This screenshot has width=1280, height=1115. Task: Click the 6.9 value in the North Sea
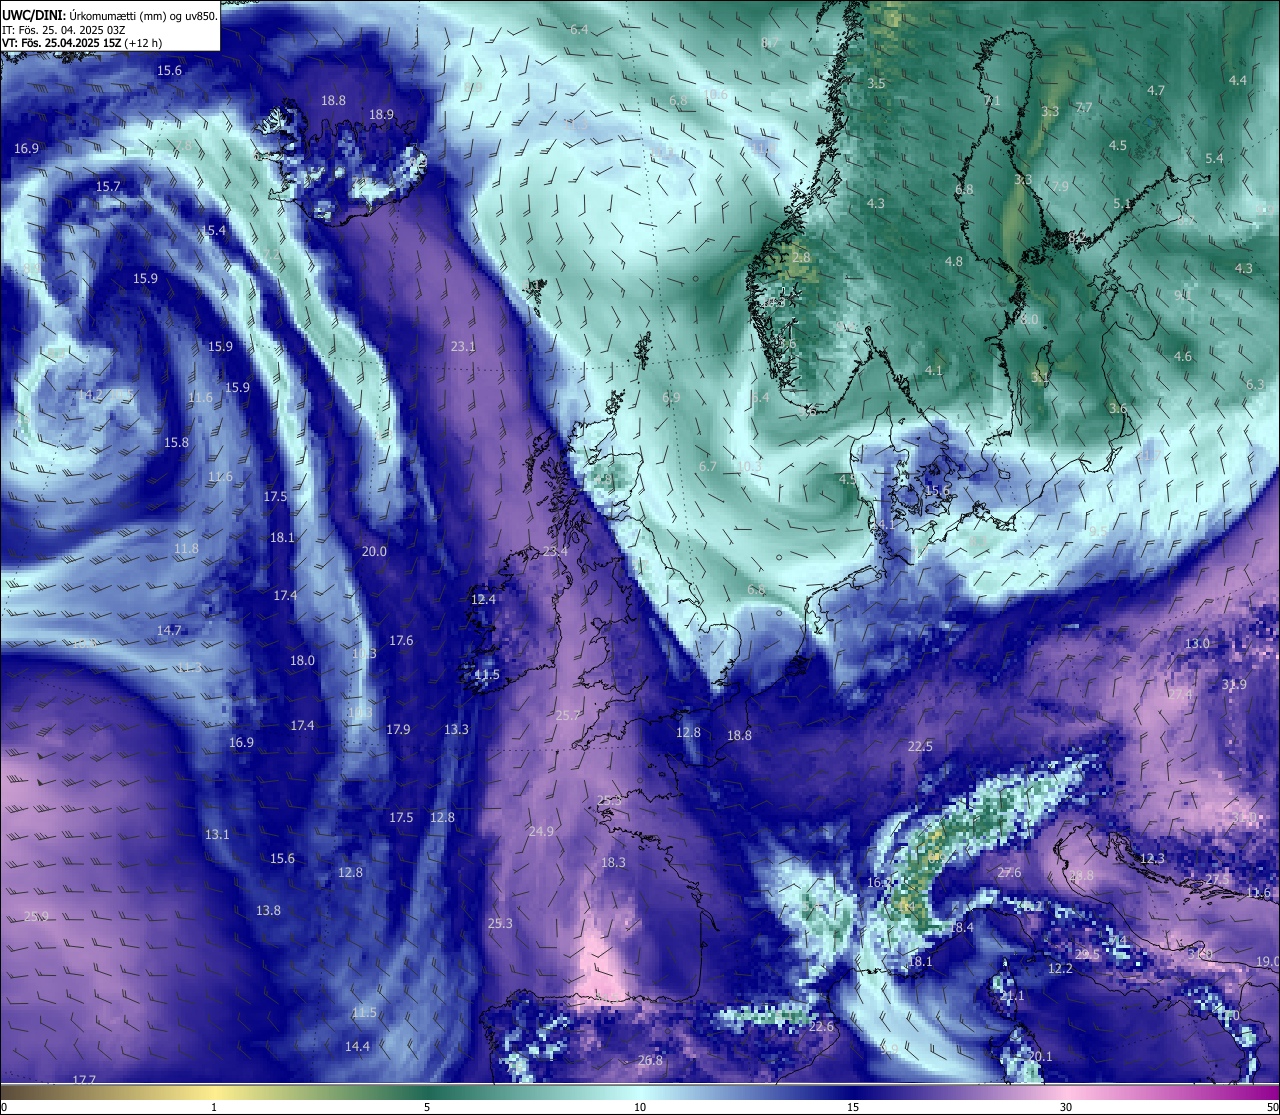pyautogui.click(x=671, y=398)
